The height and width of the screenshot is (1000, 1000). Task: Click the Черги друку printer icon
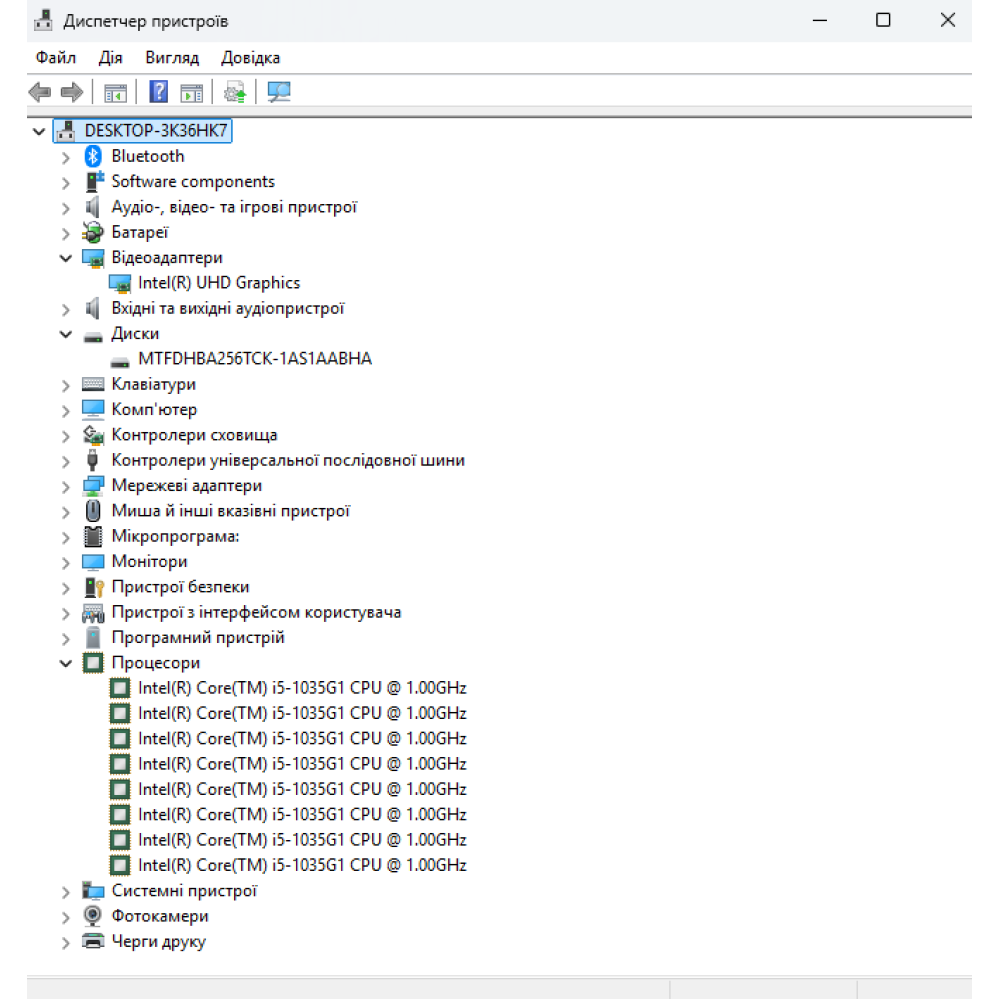tap(93, 942)
